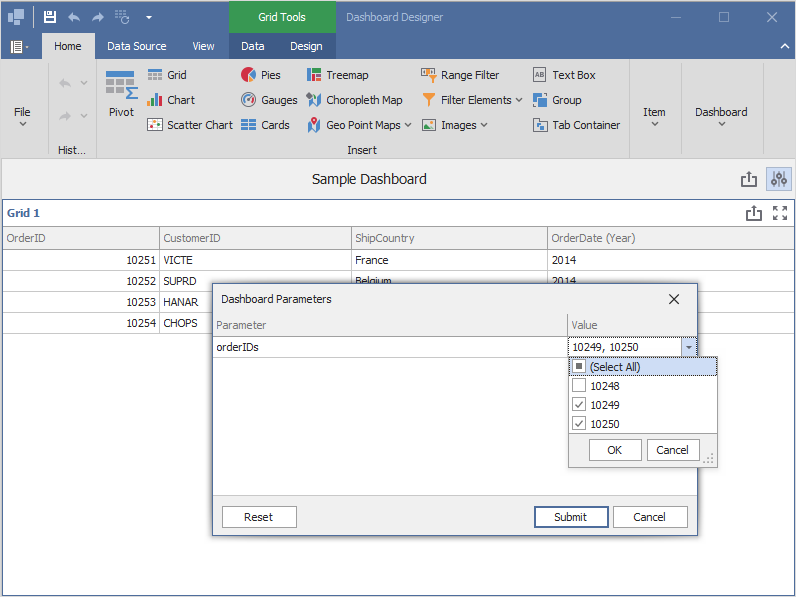Select the France cell
Screen dimensions: 796x597
click(449, 260)
